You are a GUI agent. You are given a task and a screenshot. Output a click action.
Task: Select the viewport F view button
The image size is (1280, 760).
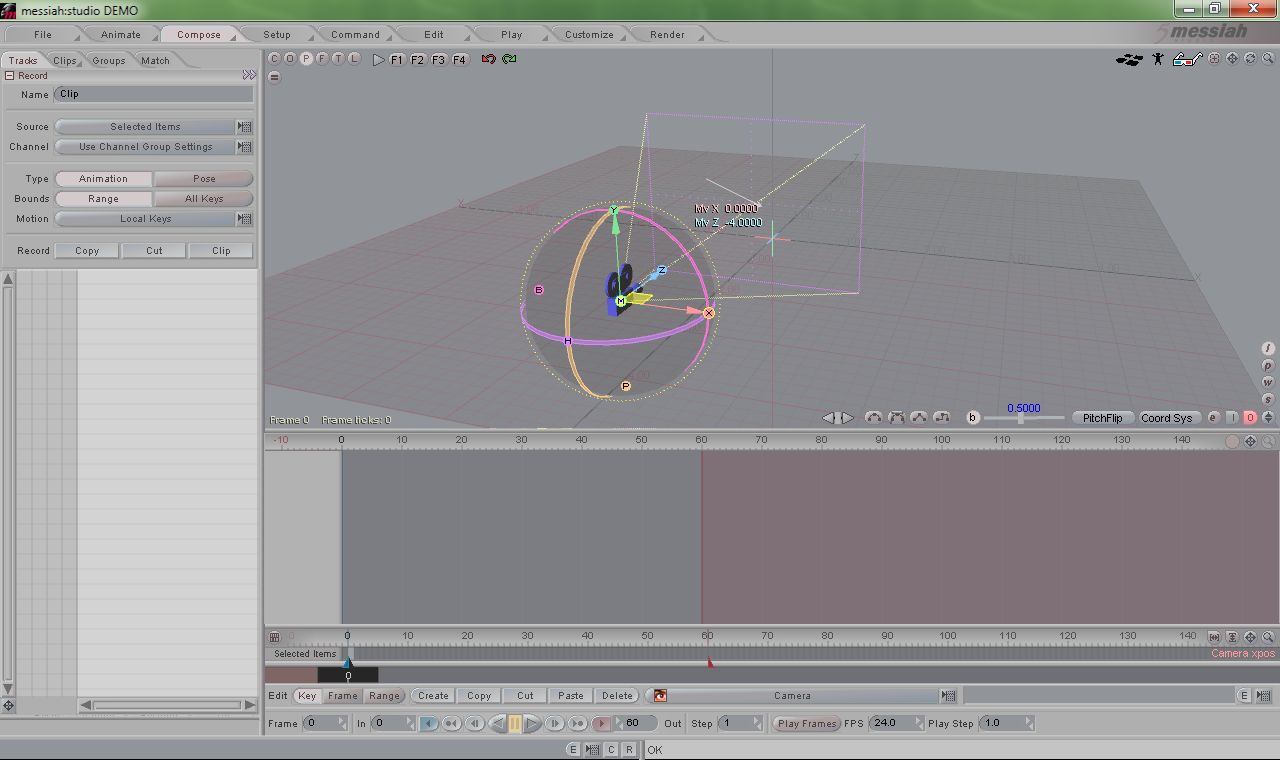tap(322, 59)
